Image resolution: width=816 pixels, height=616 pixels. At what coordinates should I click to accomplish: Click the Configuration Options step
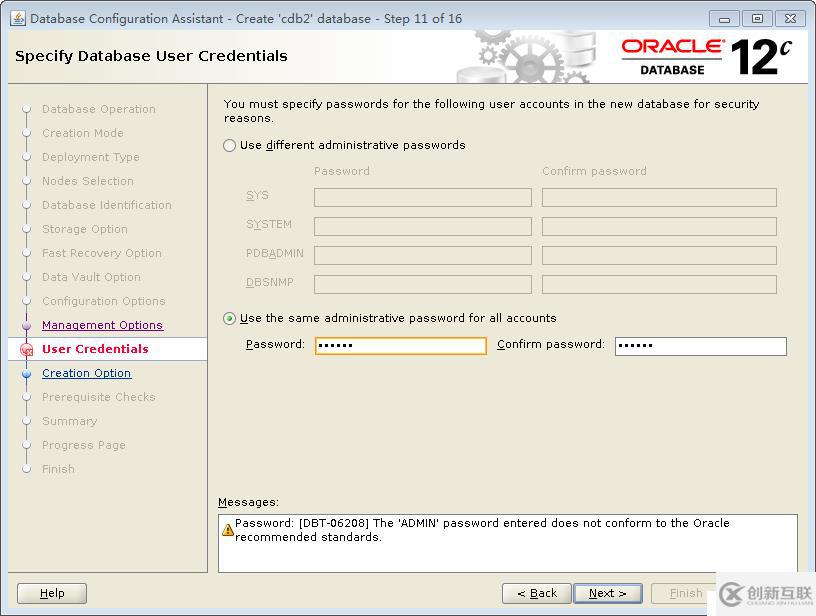click(104, 301)
